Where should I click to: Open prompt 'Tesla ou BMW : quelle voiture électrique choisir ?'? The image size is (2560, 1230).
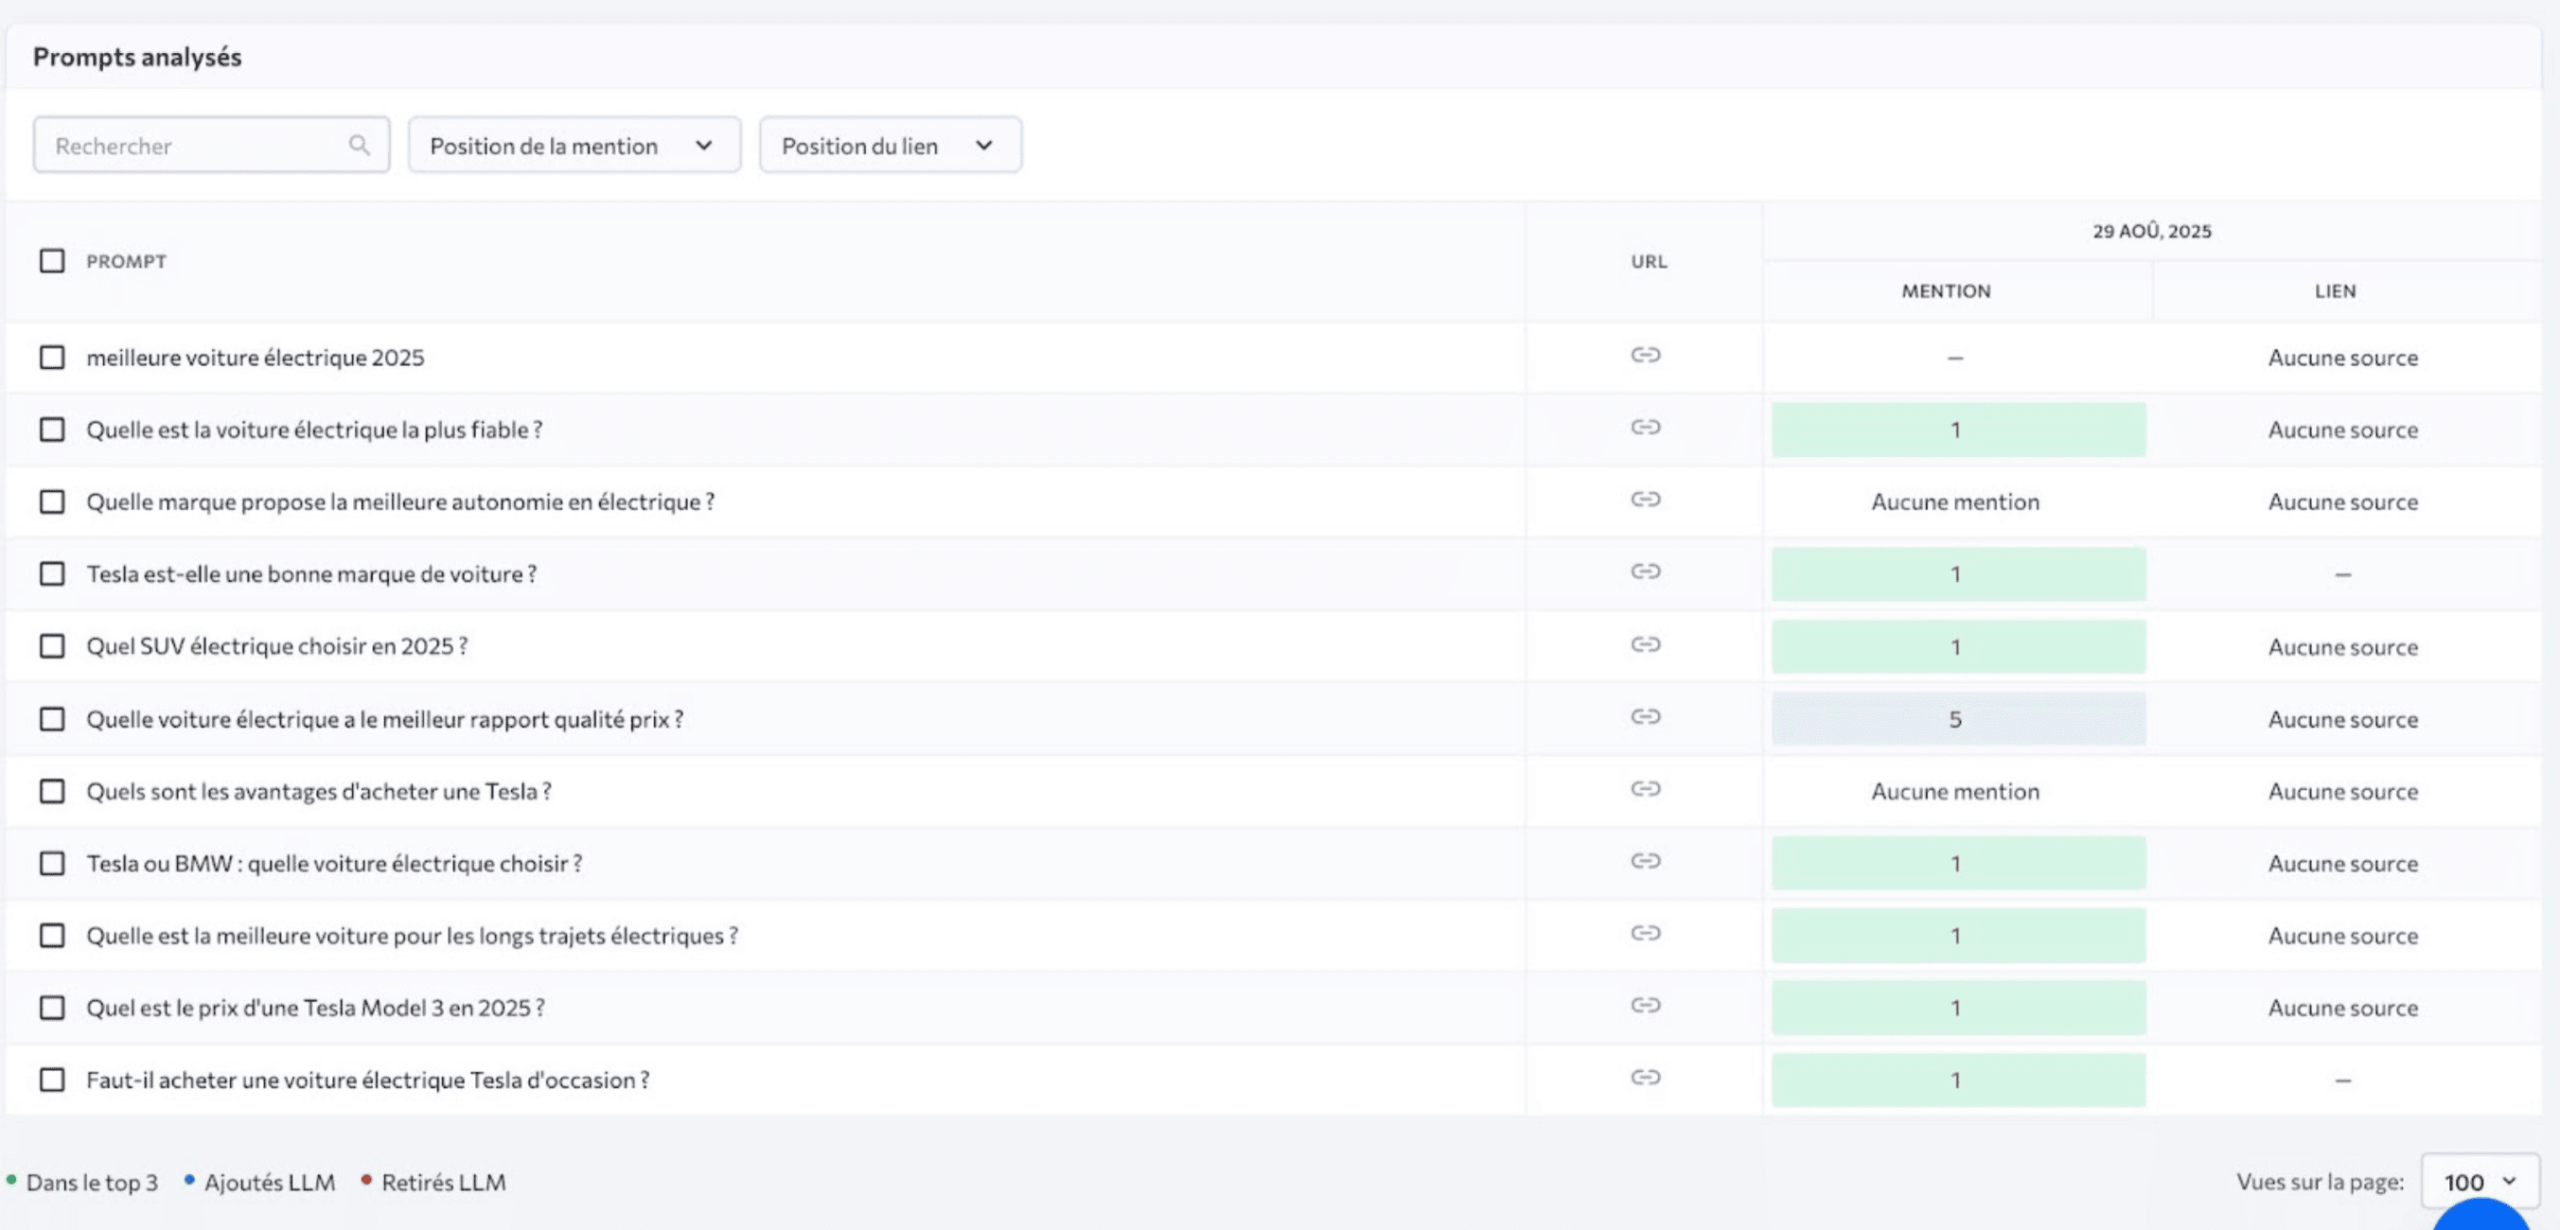tap(334, 863)
